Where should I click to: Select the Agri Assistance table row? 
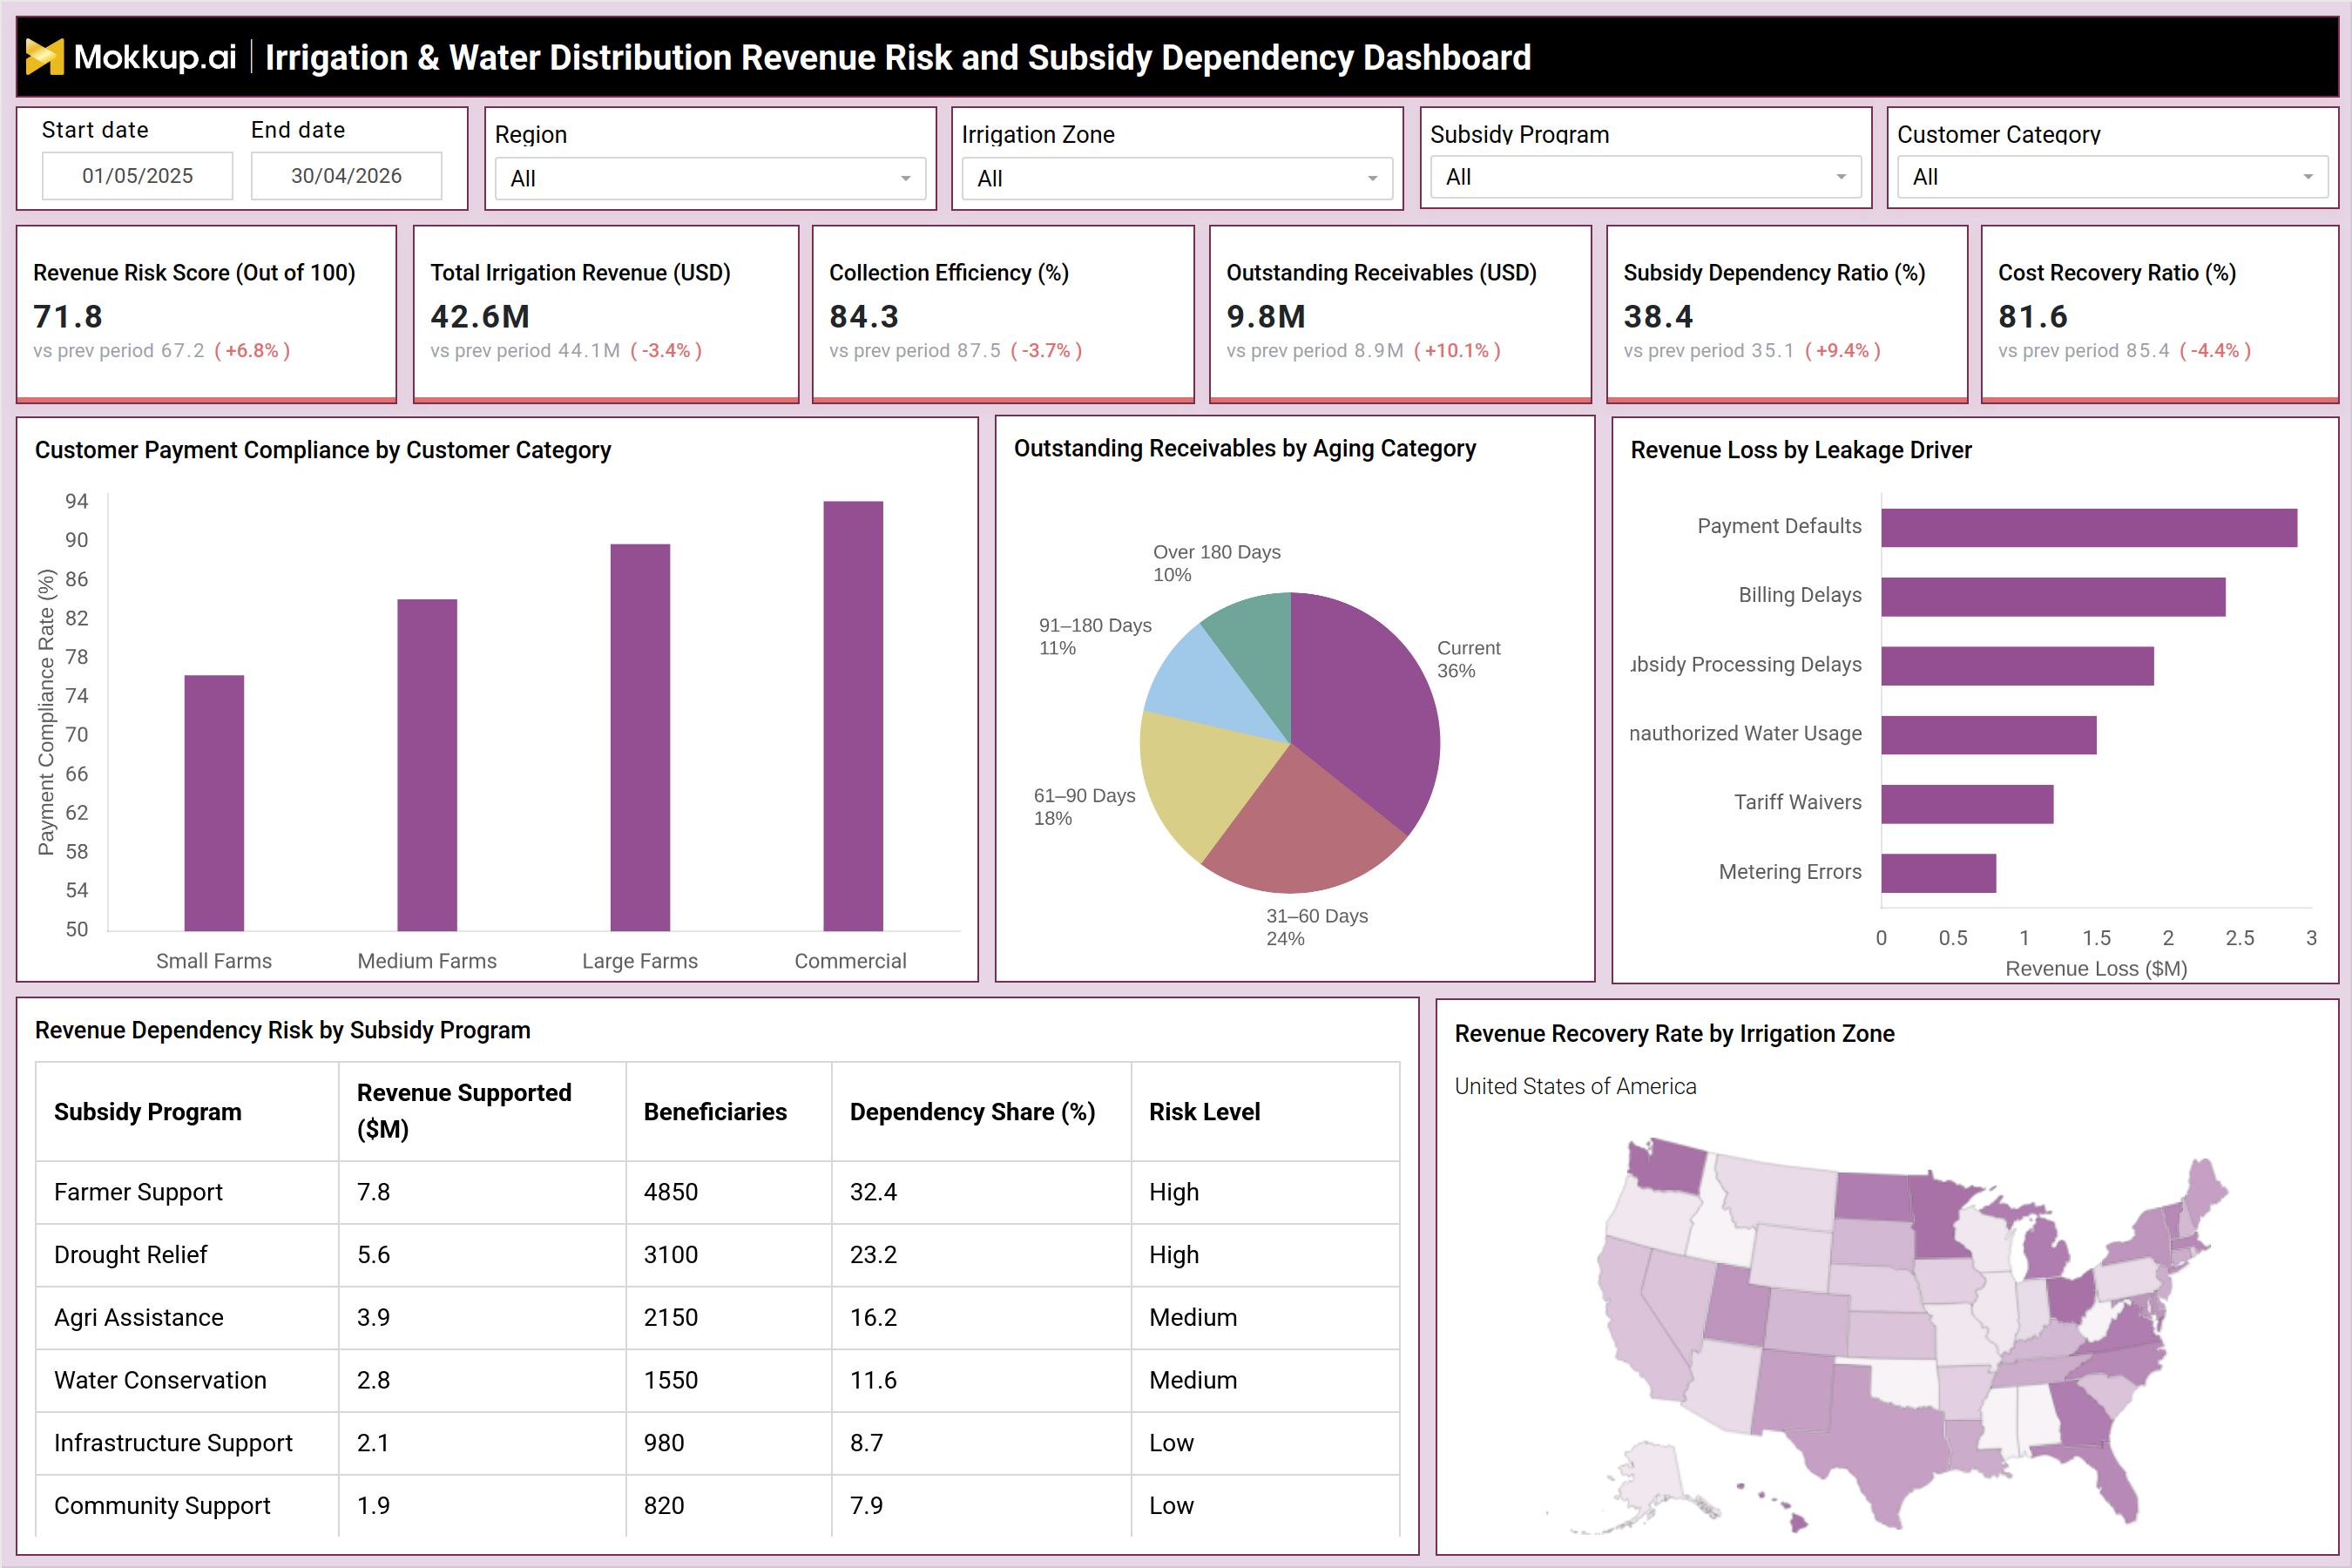(718, 1318)
